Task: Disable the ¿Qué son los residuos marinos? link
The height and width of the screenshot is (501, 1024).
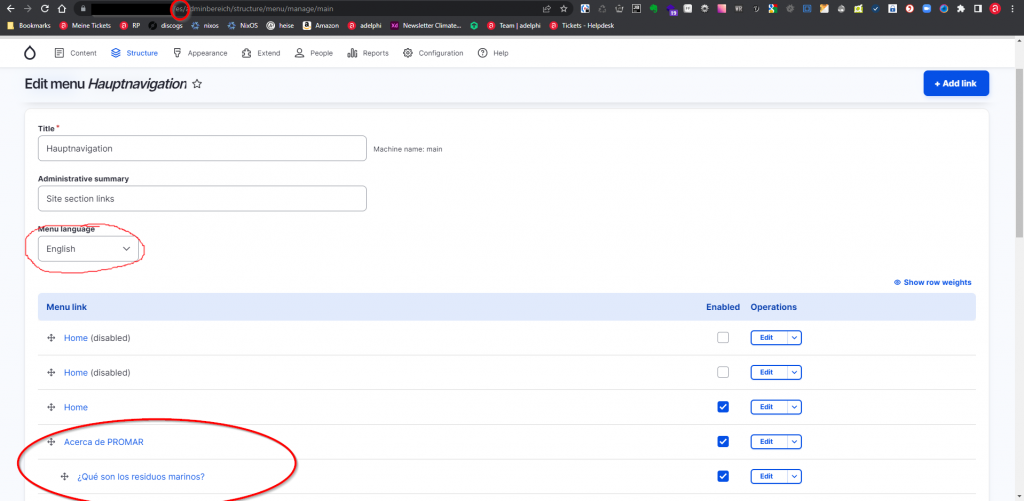Action: pyautogui.click(x=723, y=476)
